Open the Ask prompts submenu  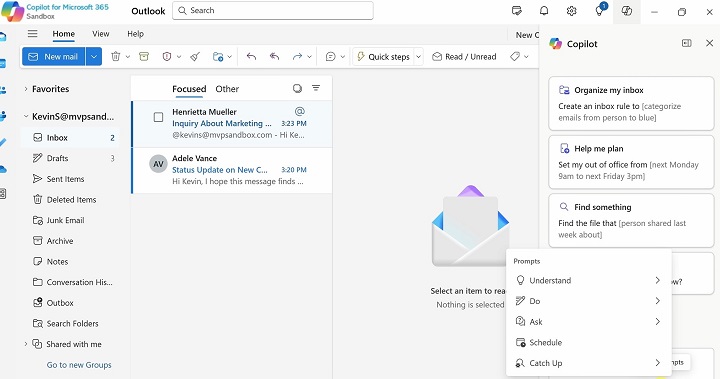tap(589, 322)
